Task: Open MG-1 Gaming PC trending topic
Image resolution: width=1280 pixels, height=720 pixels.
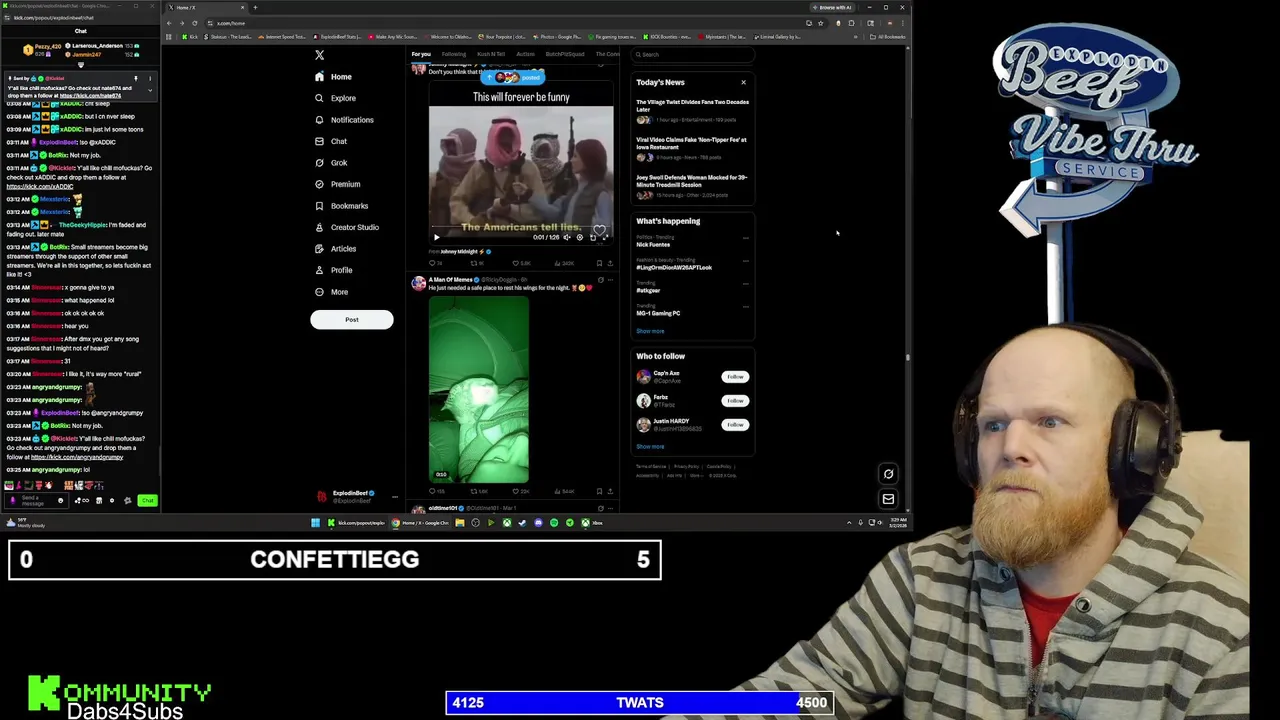Action: tap(658, 313)
